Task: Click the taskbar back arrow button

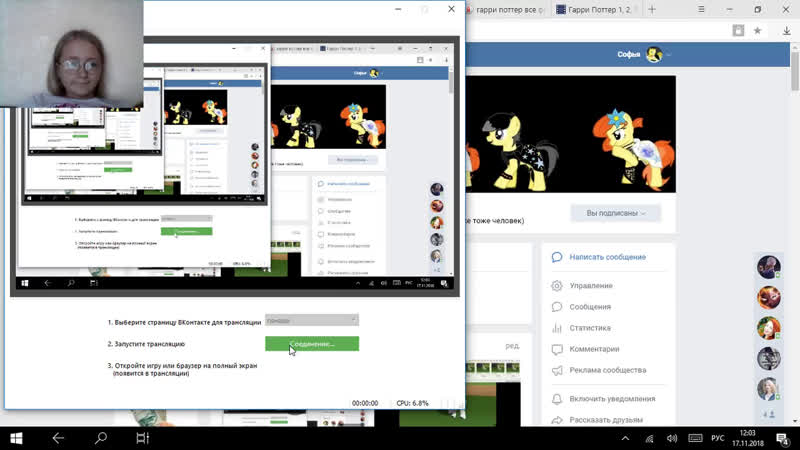Action: point(58,438)
